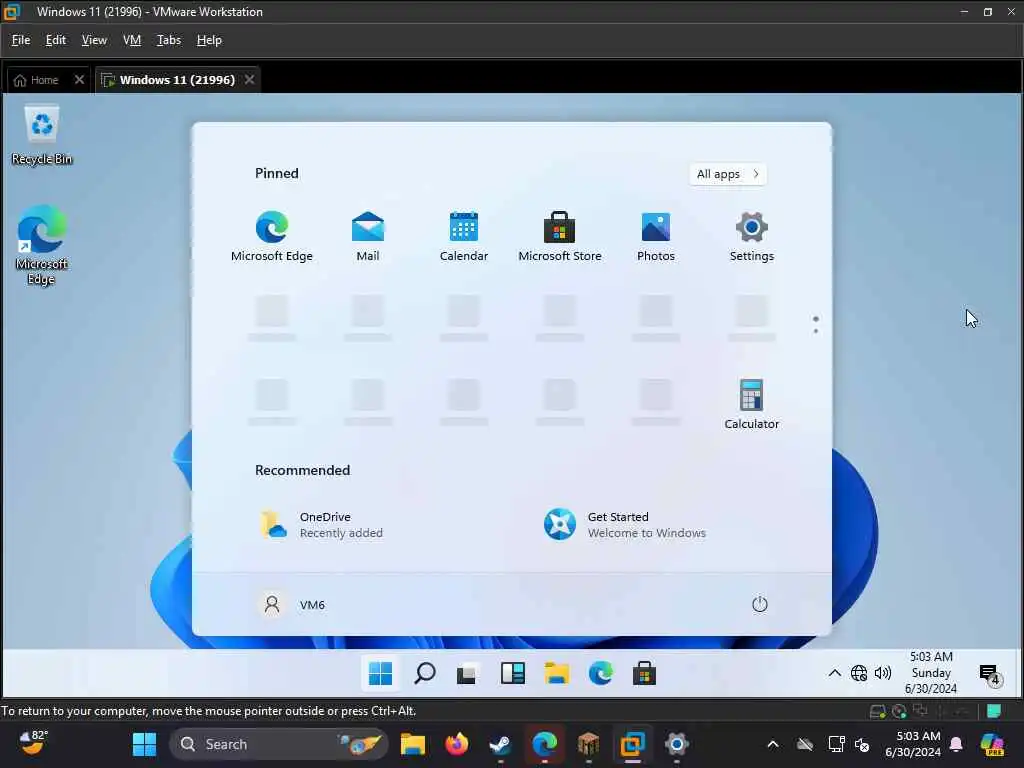The image size is (1024, 768).
Task: Open VMware View menu
Action: pyautogui.click(x=94, y=40)
